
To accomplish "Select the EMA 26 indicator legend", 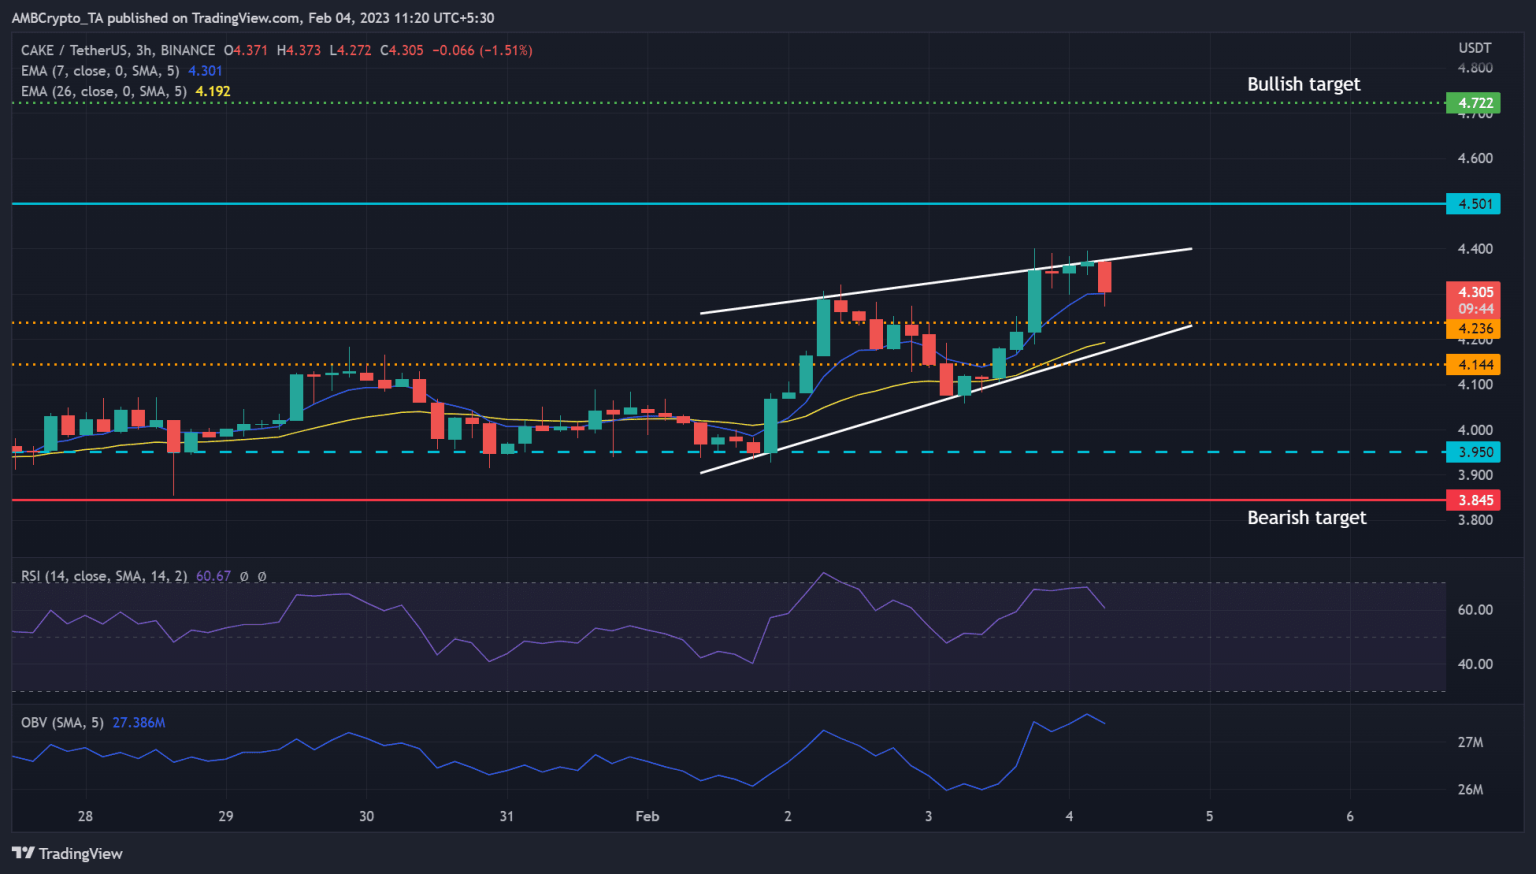I will pos(104,91).
